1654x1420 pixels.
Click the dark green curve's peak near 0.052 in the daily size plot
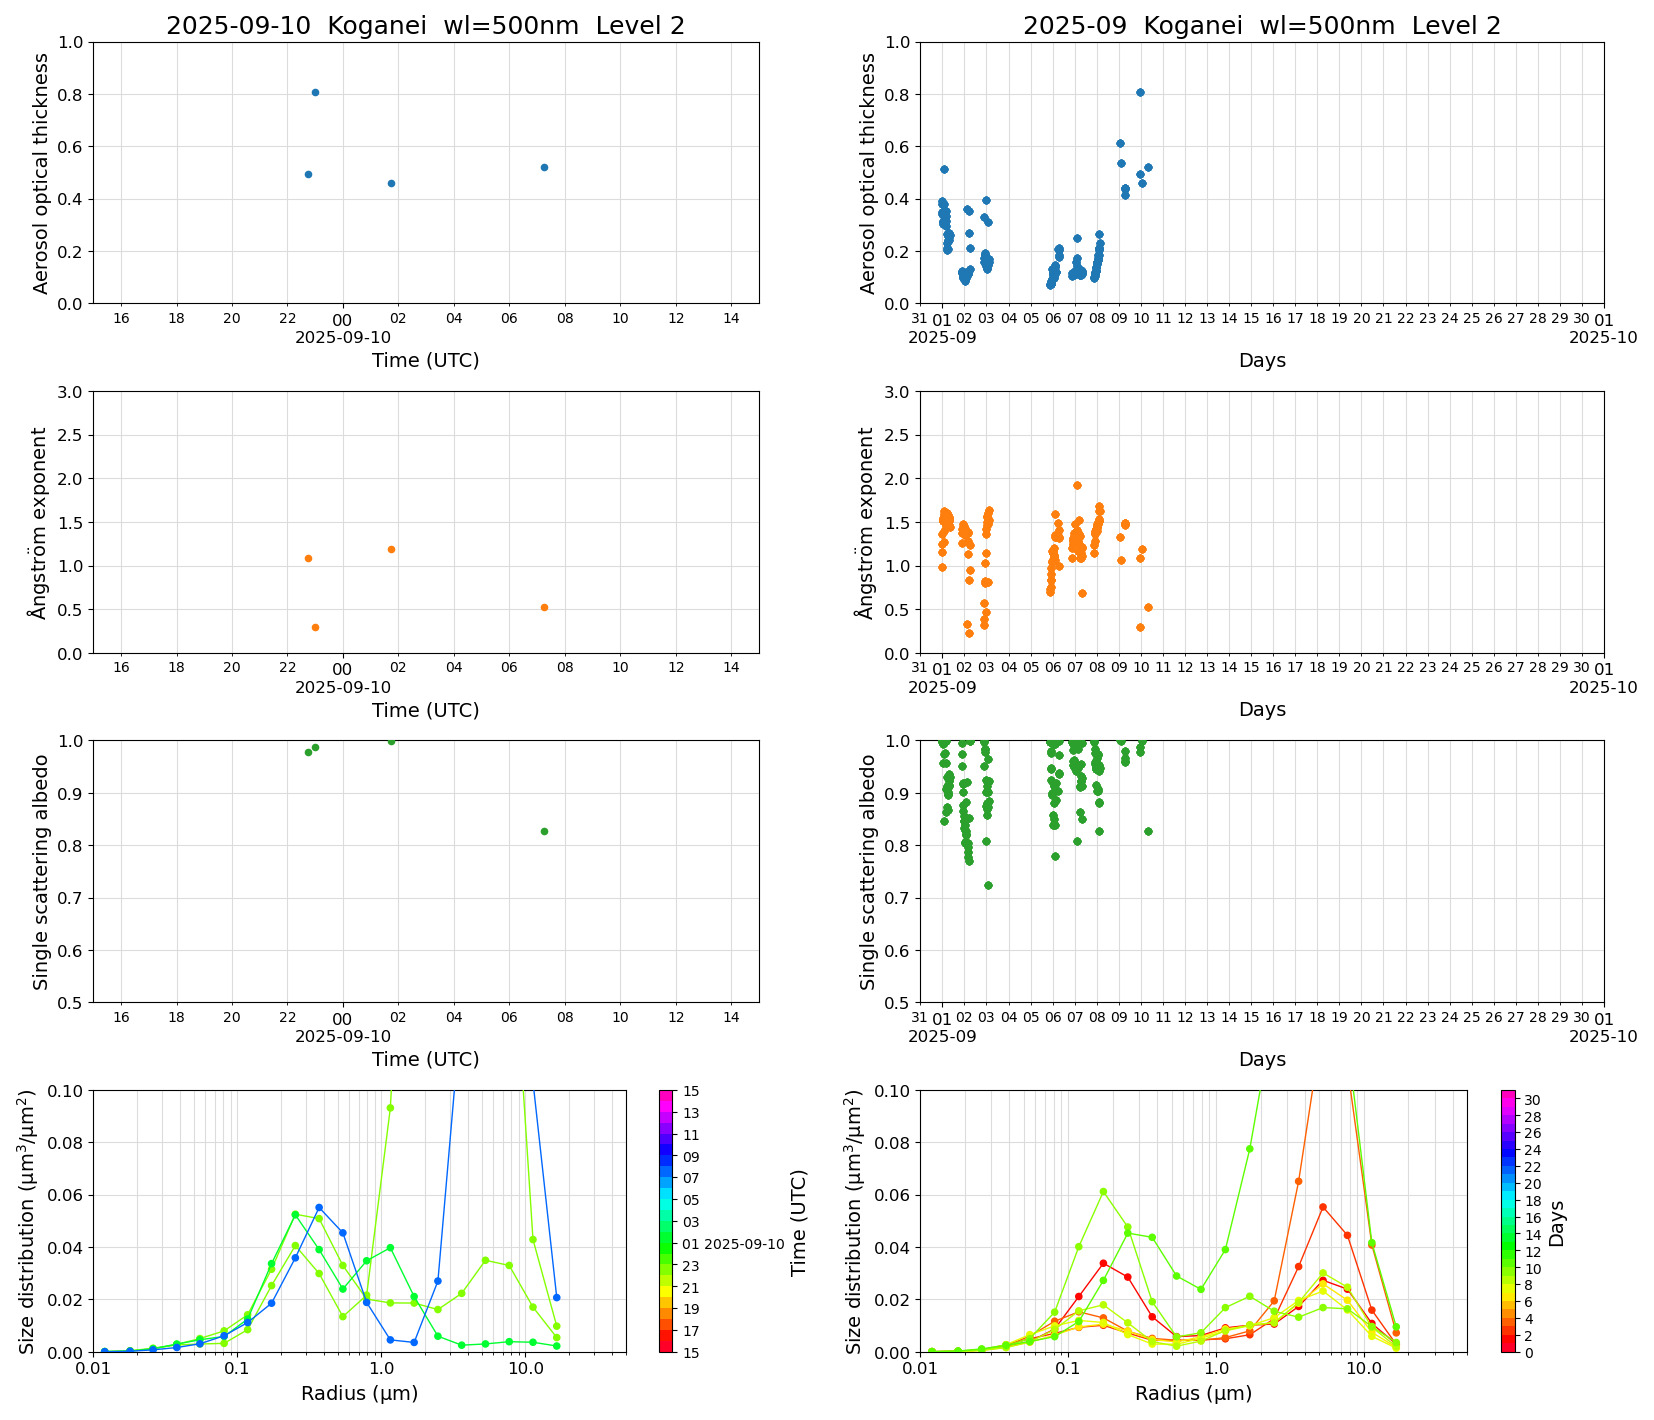[295, 1214]
